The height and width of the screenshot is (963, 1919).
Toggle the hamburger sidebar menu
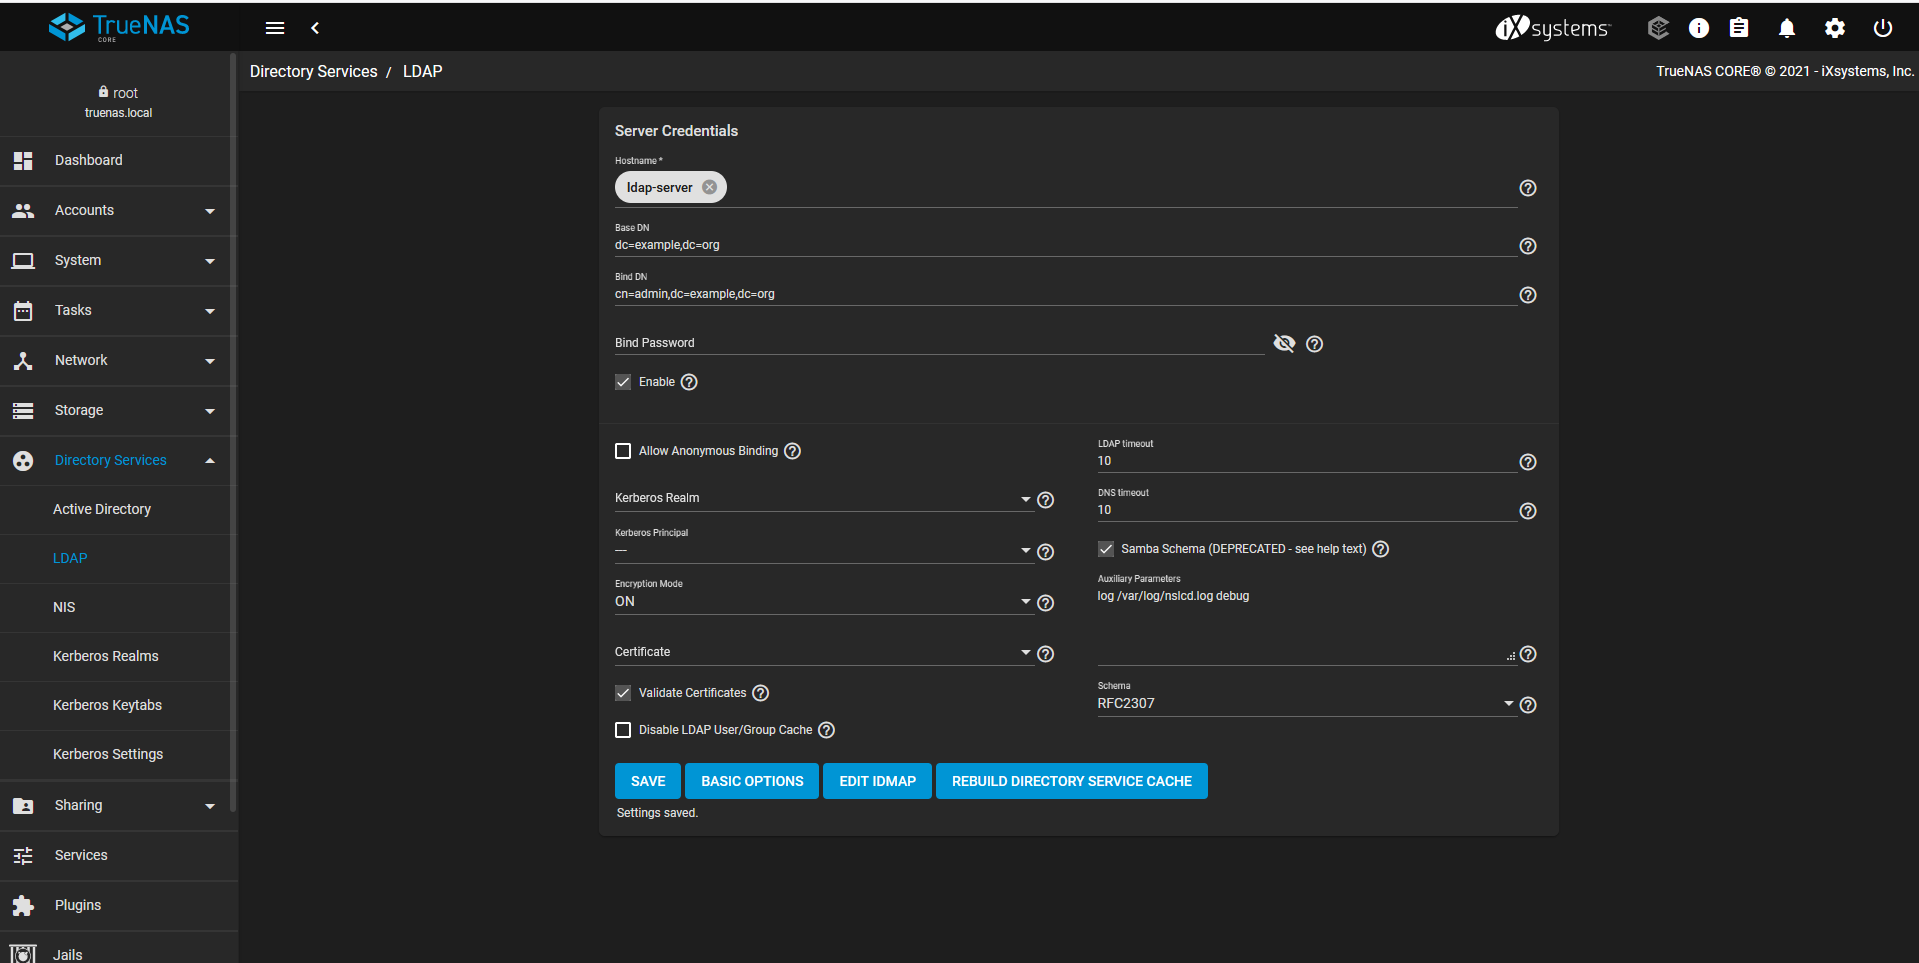pos(275,28)
